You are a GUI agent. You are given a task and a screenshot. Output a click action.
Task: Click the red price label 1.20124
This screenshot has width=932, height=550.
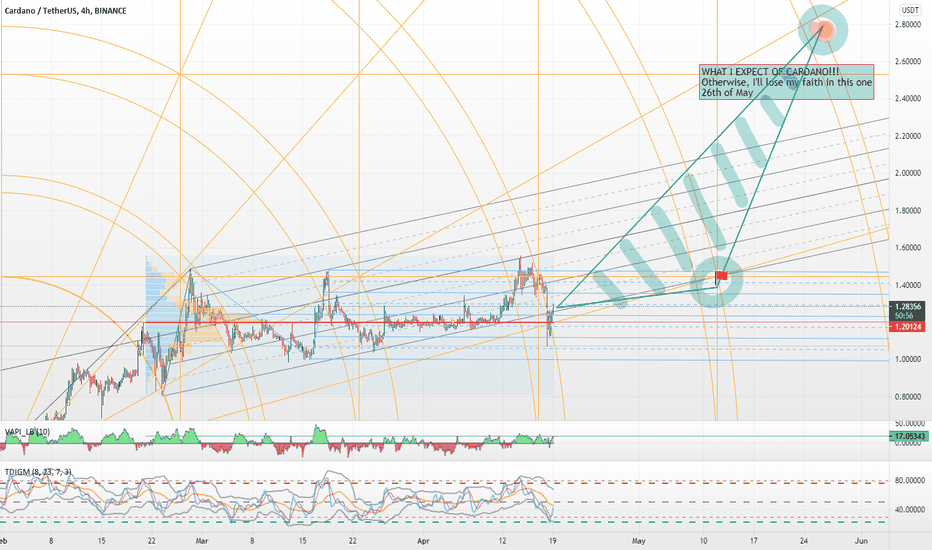(x=908, y=327)
